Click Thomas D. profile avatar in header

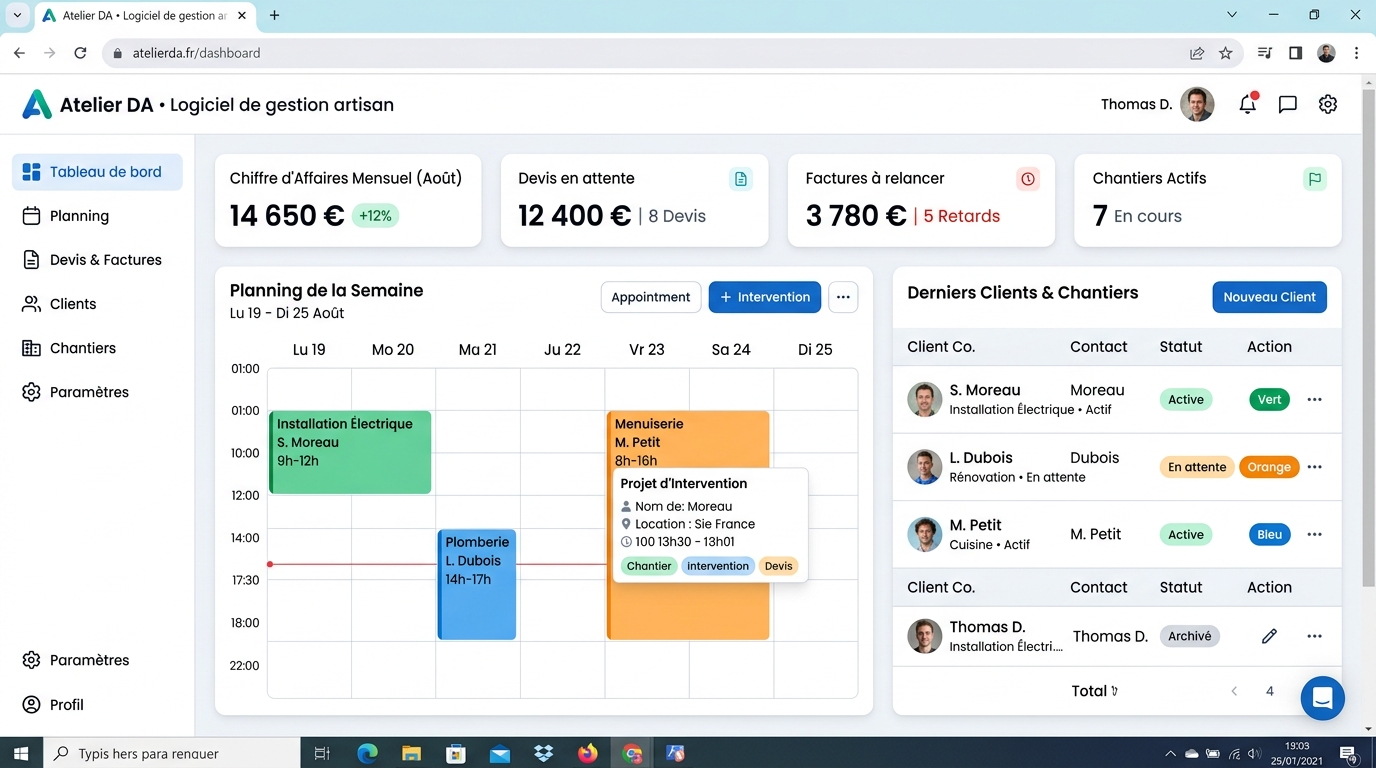pyautogui.click(x=1197, y=104)
